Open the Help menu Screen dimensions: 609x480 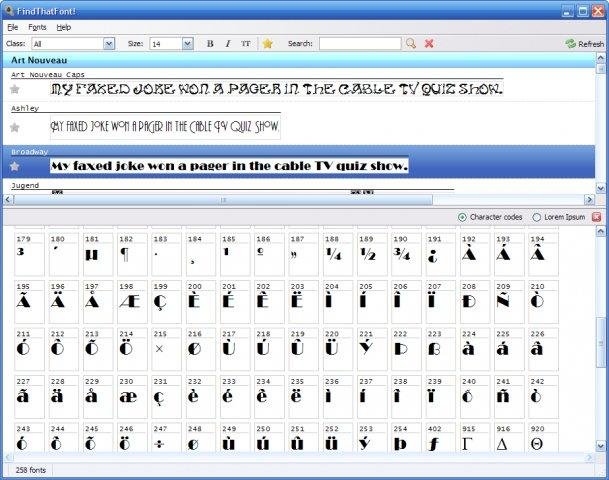(64, 27)
